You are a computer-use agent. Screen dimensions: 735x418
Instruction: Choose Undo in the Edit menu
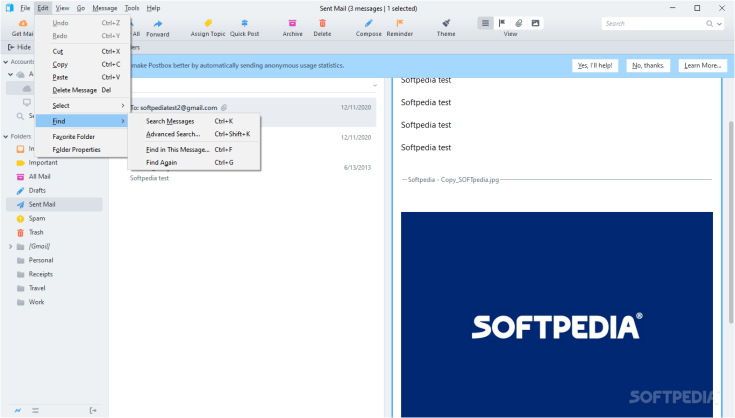pyautogui.click(x=82, y=23)
